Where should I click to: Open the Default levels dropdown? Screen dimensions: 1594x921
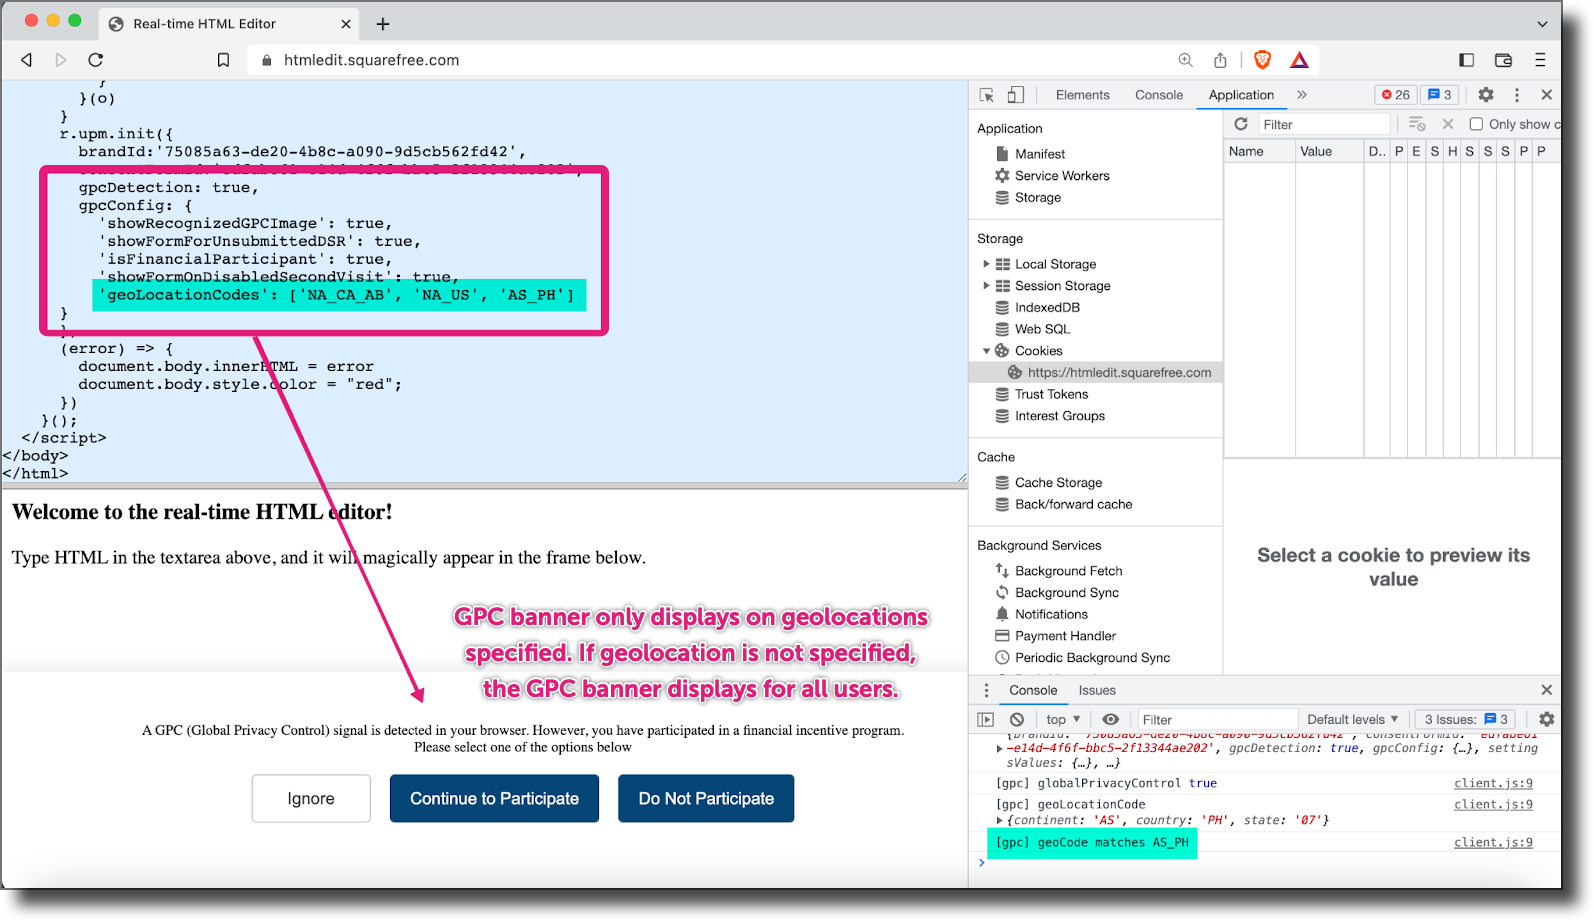point(1353,719)
